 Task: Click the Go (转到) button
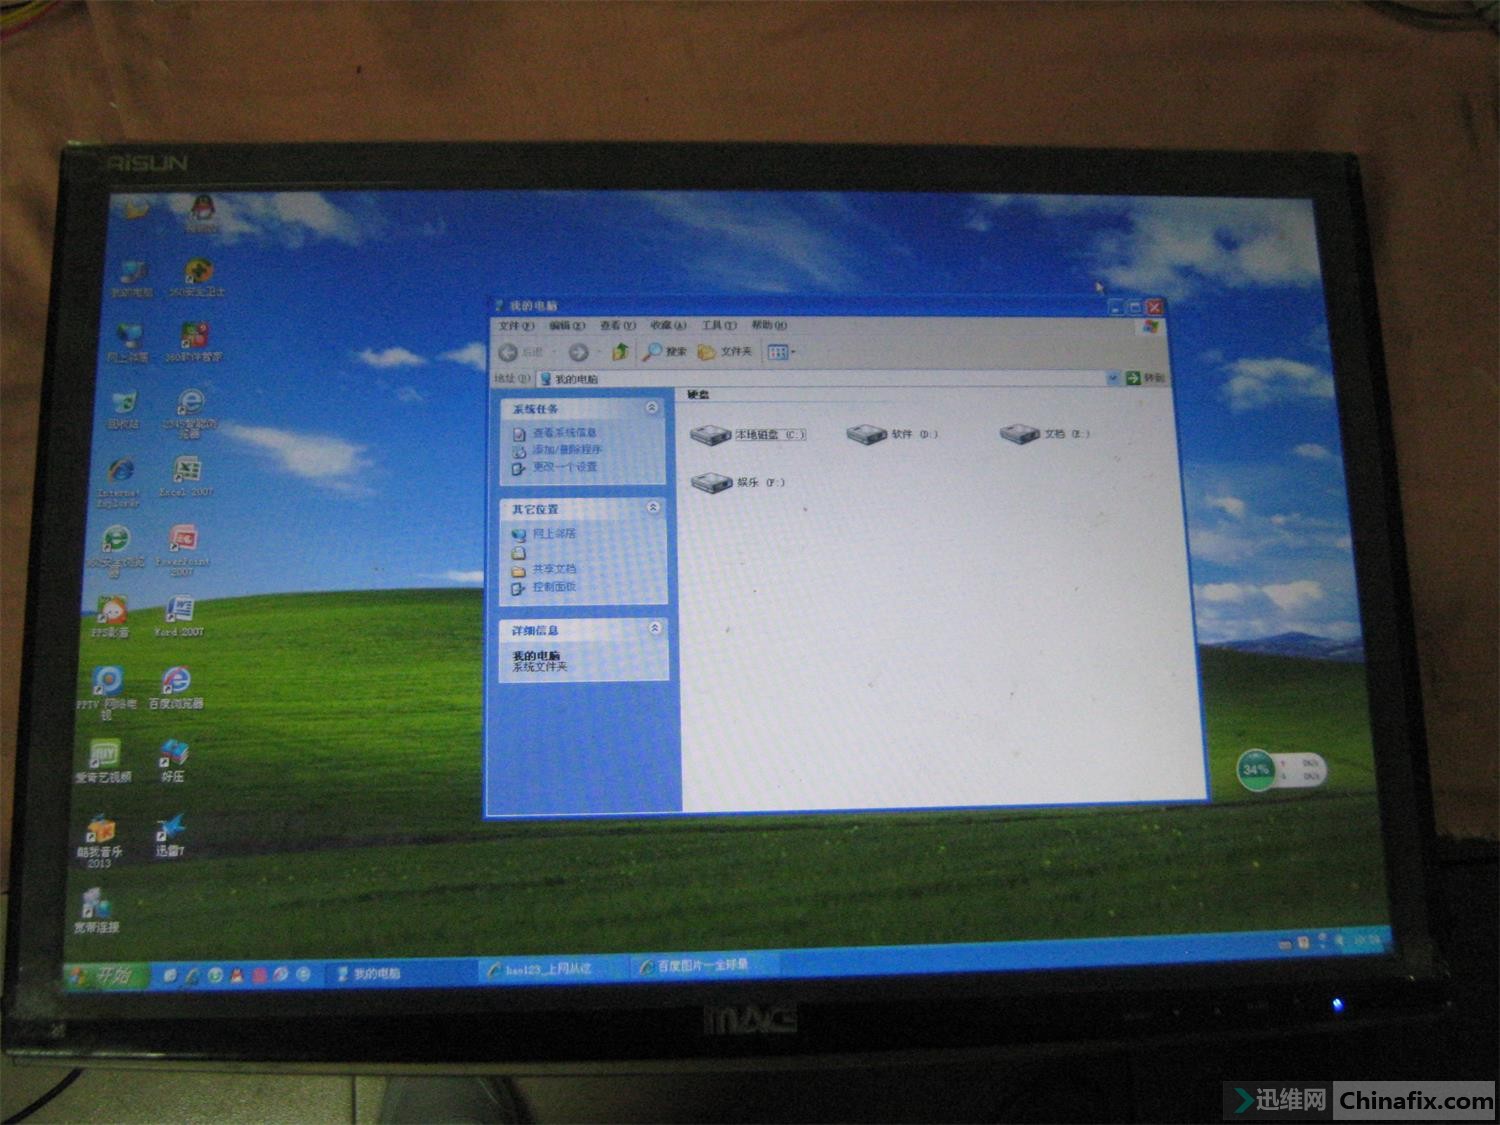click(1146, 378)
